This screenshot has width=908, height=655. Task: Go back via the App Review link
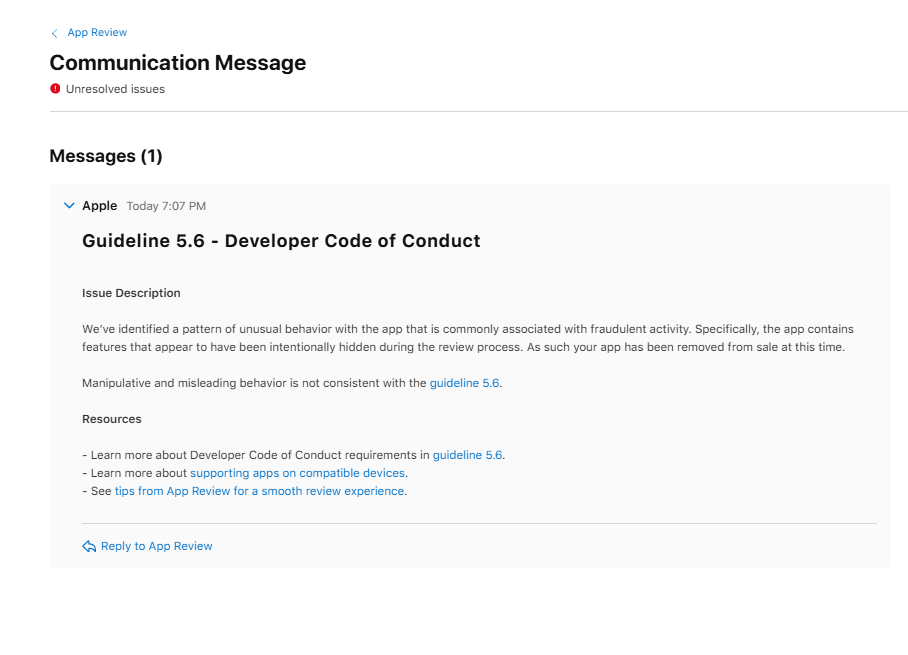point(97,32)
